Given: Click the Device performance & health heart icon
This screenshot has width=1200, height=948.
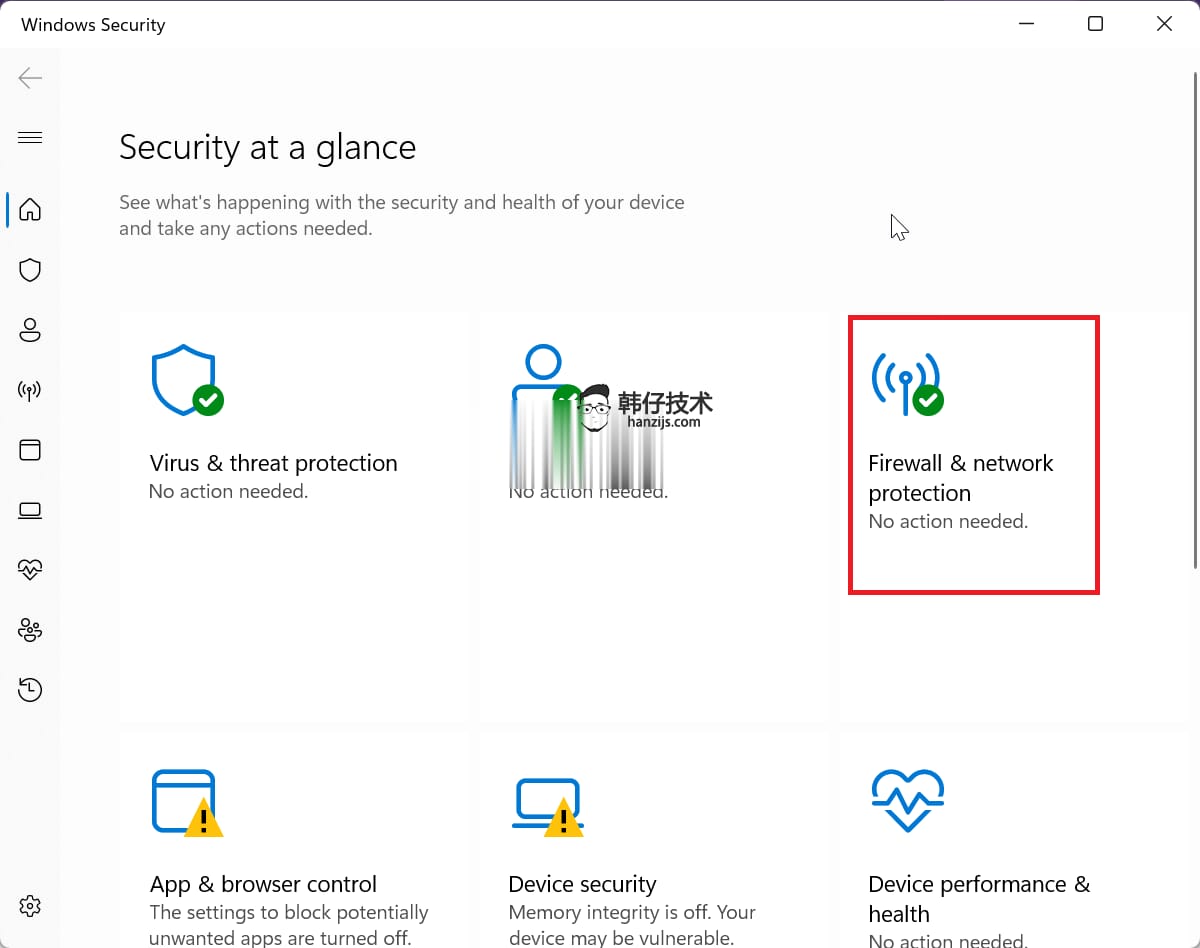Looking at the screenshot, I should click(x=907, y=800).
